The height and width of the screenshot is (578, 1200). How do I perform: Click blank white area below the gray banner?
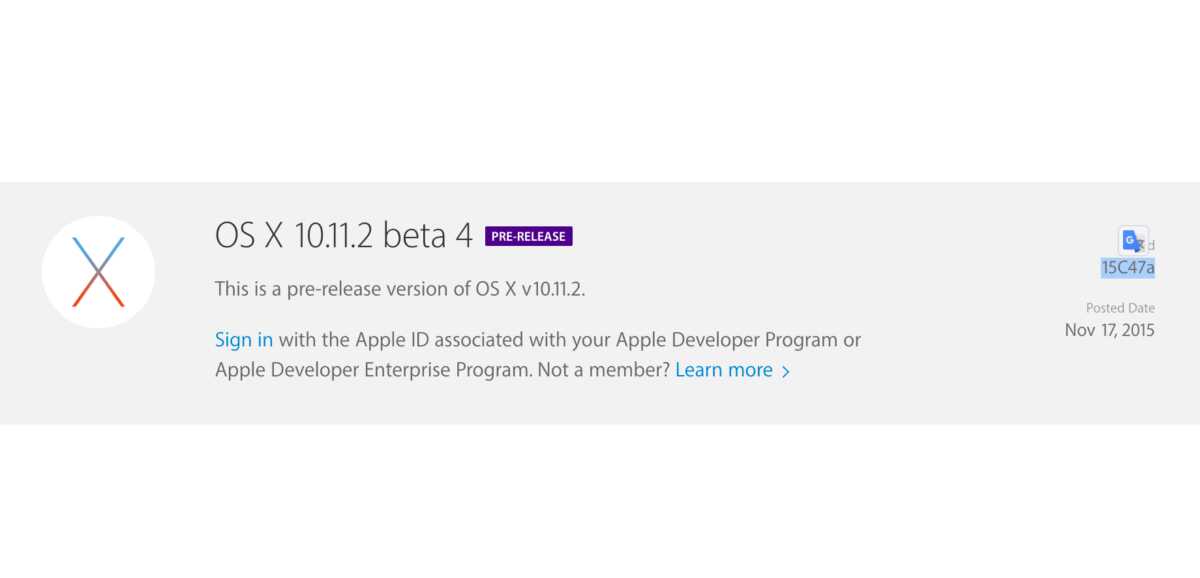click(600, 500)
